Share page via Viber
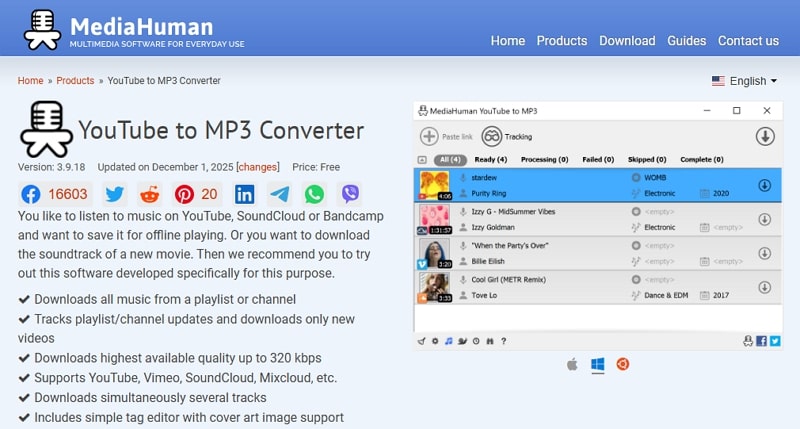 (350, 194)
